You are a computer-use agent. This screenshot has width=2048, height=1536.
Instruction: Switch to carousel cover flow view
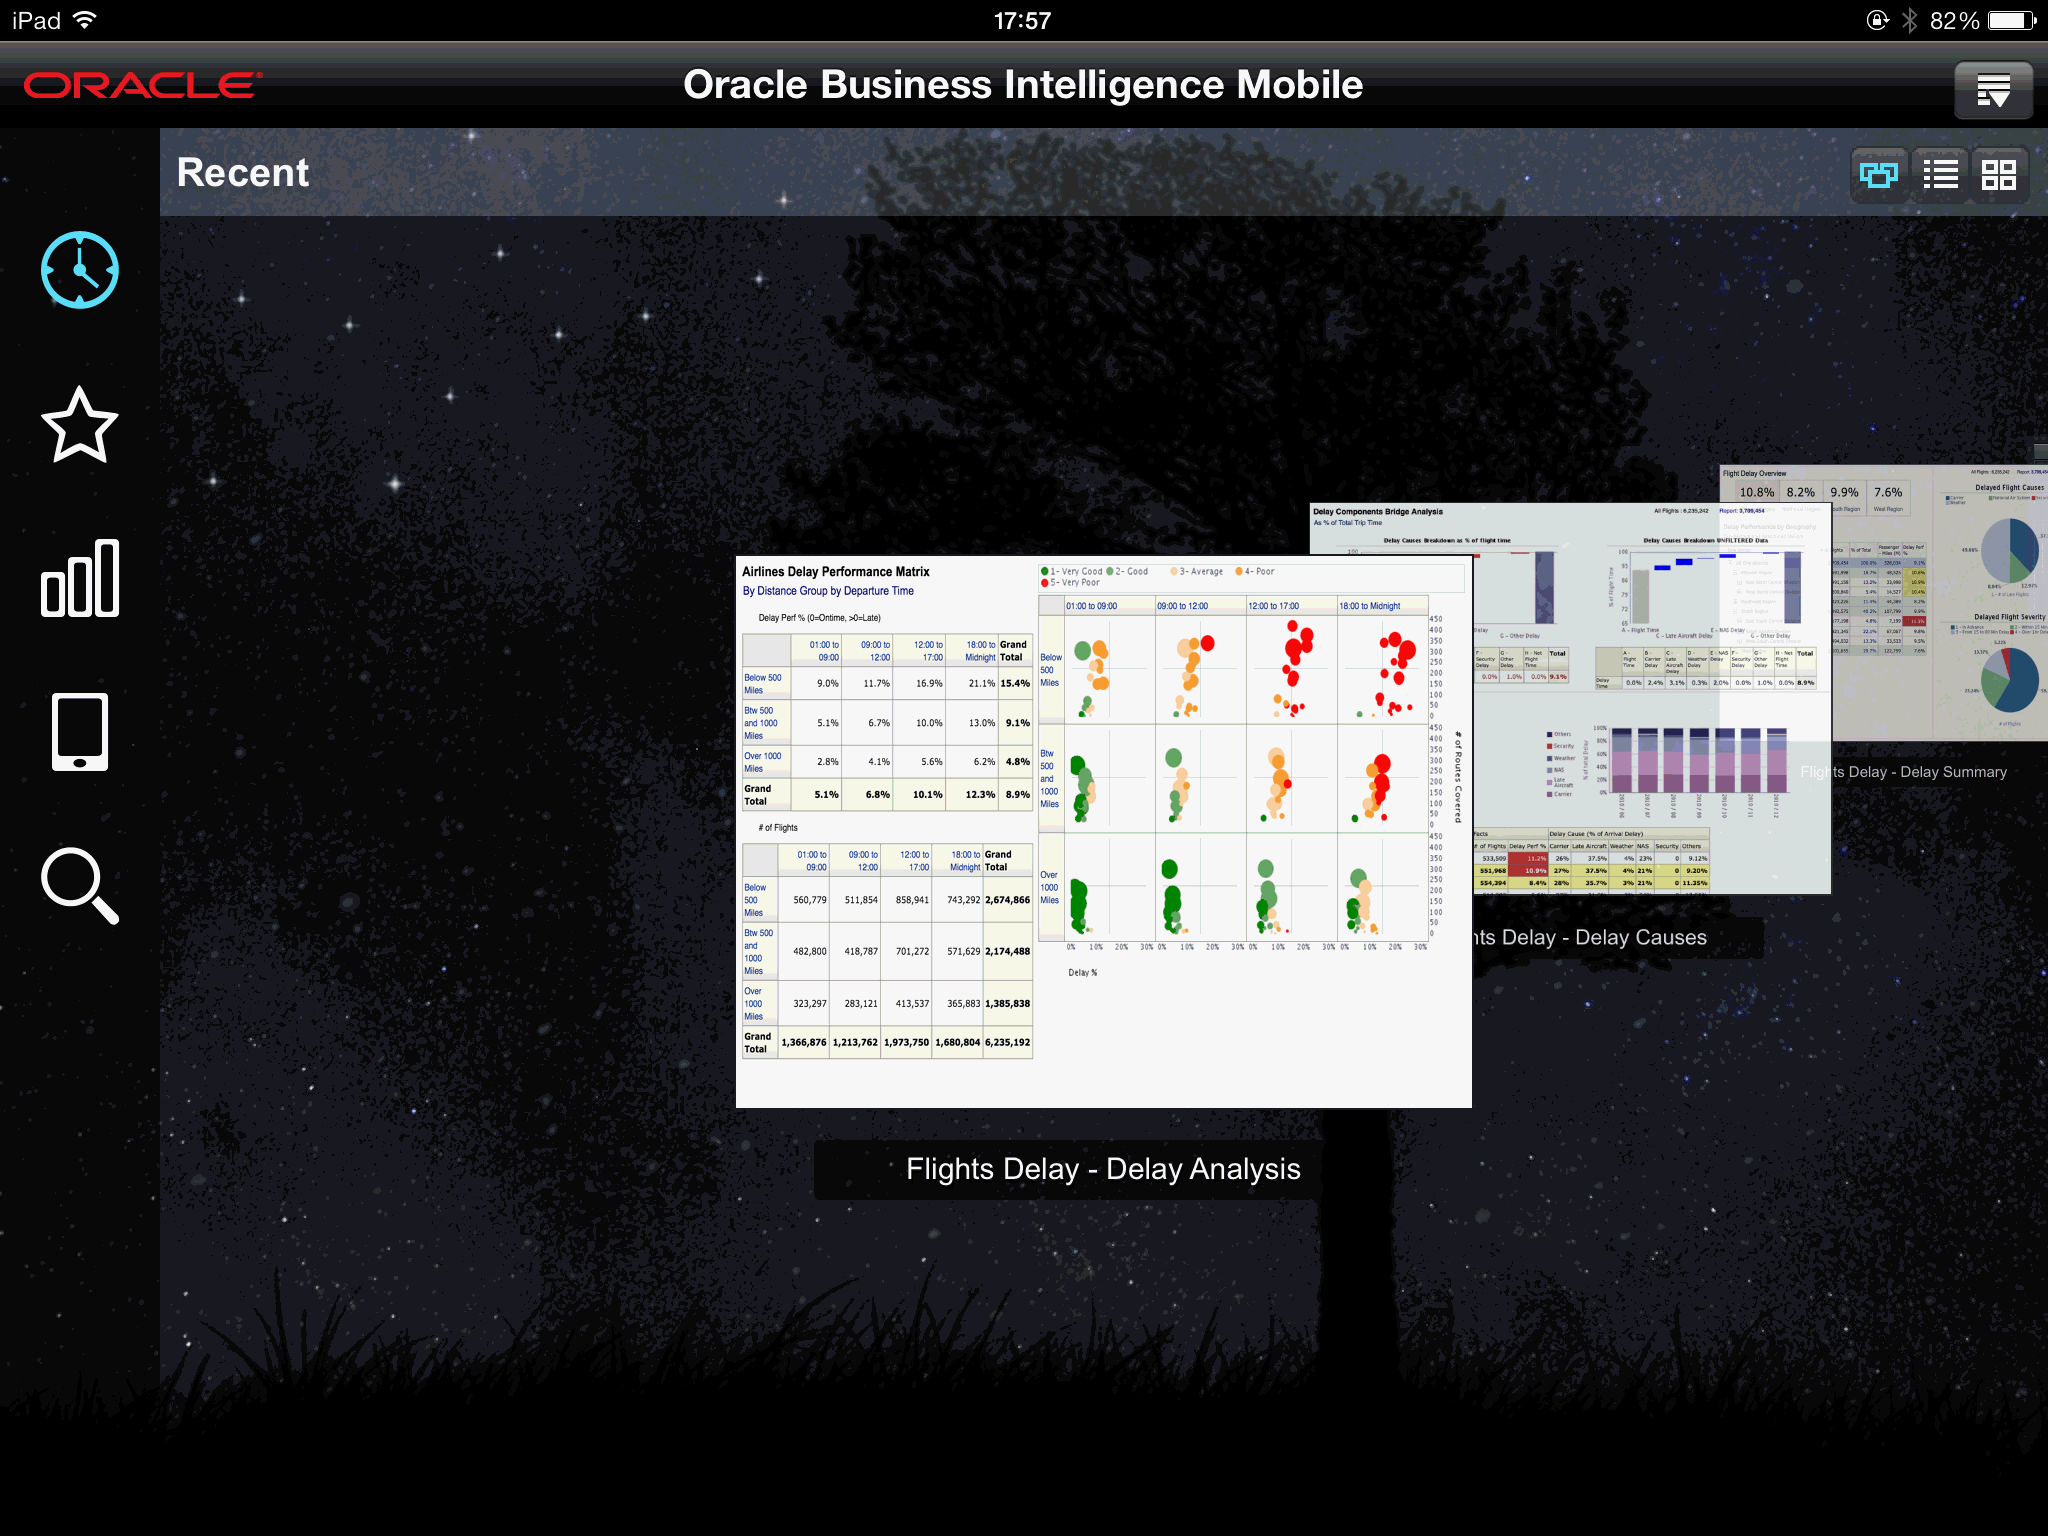[x=1879, y=175]
